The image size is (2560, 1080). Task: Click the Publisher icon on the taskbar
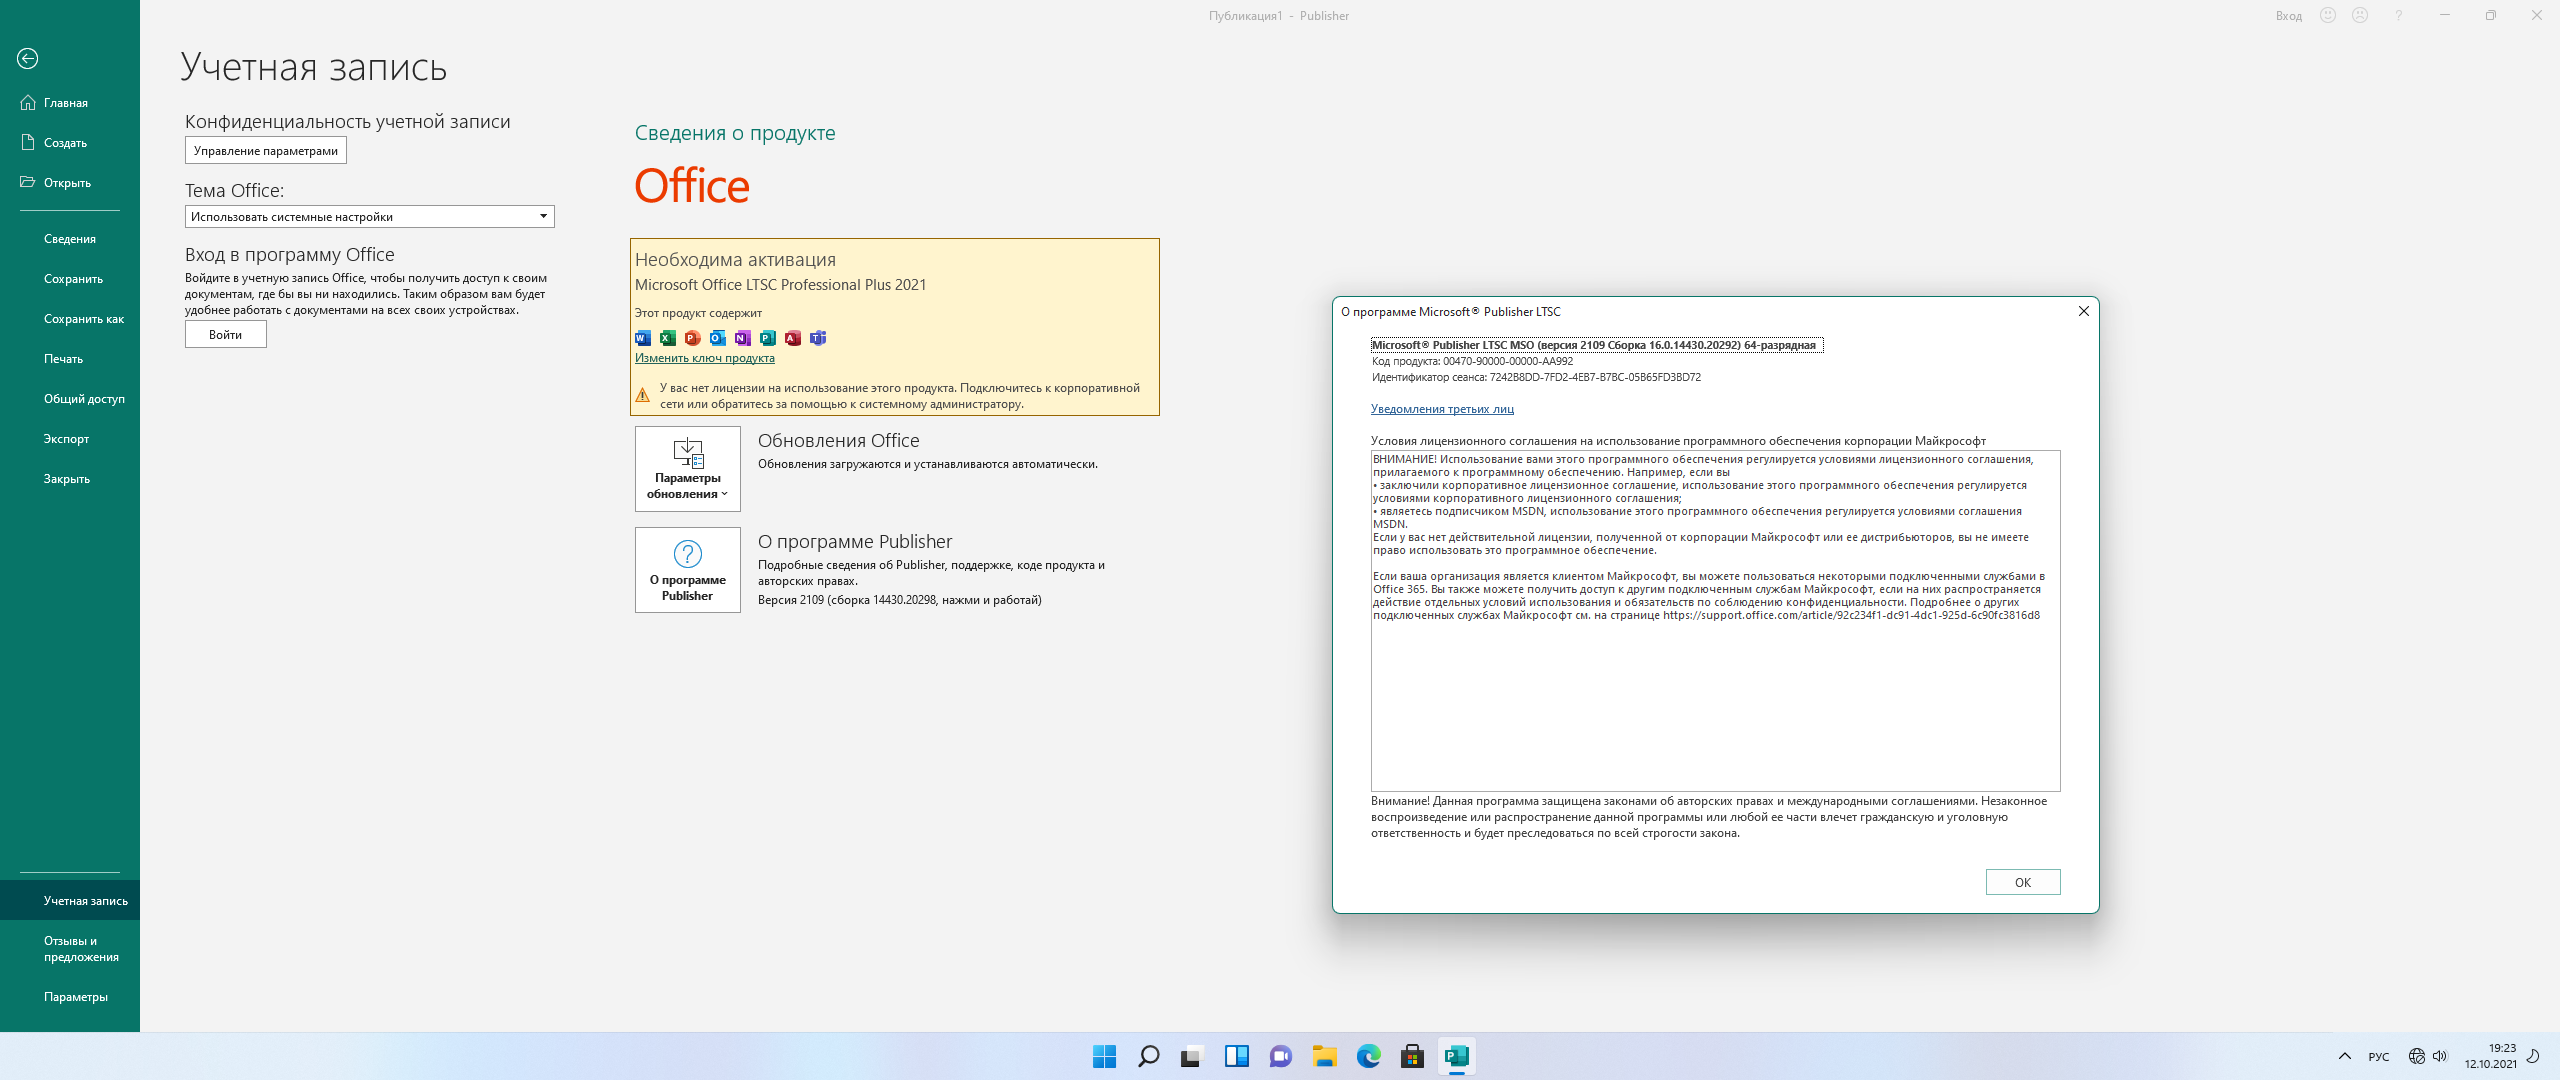(1457, 1056)
